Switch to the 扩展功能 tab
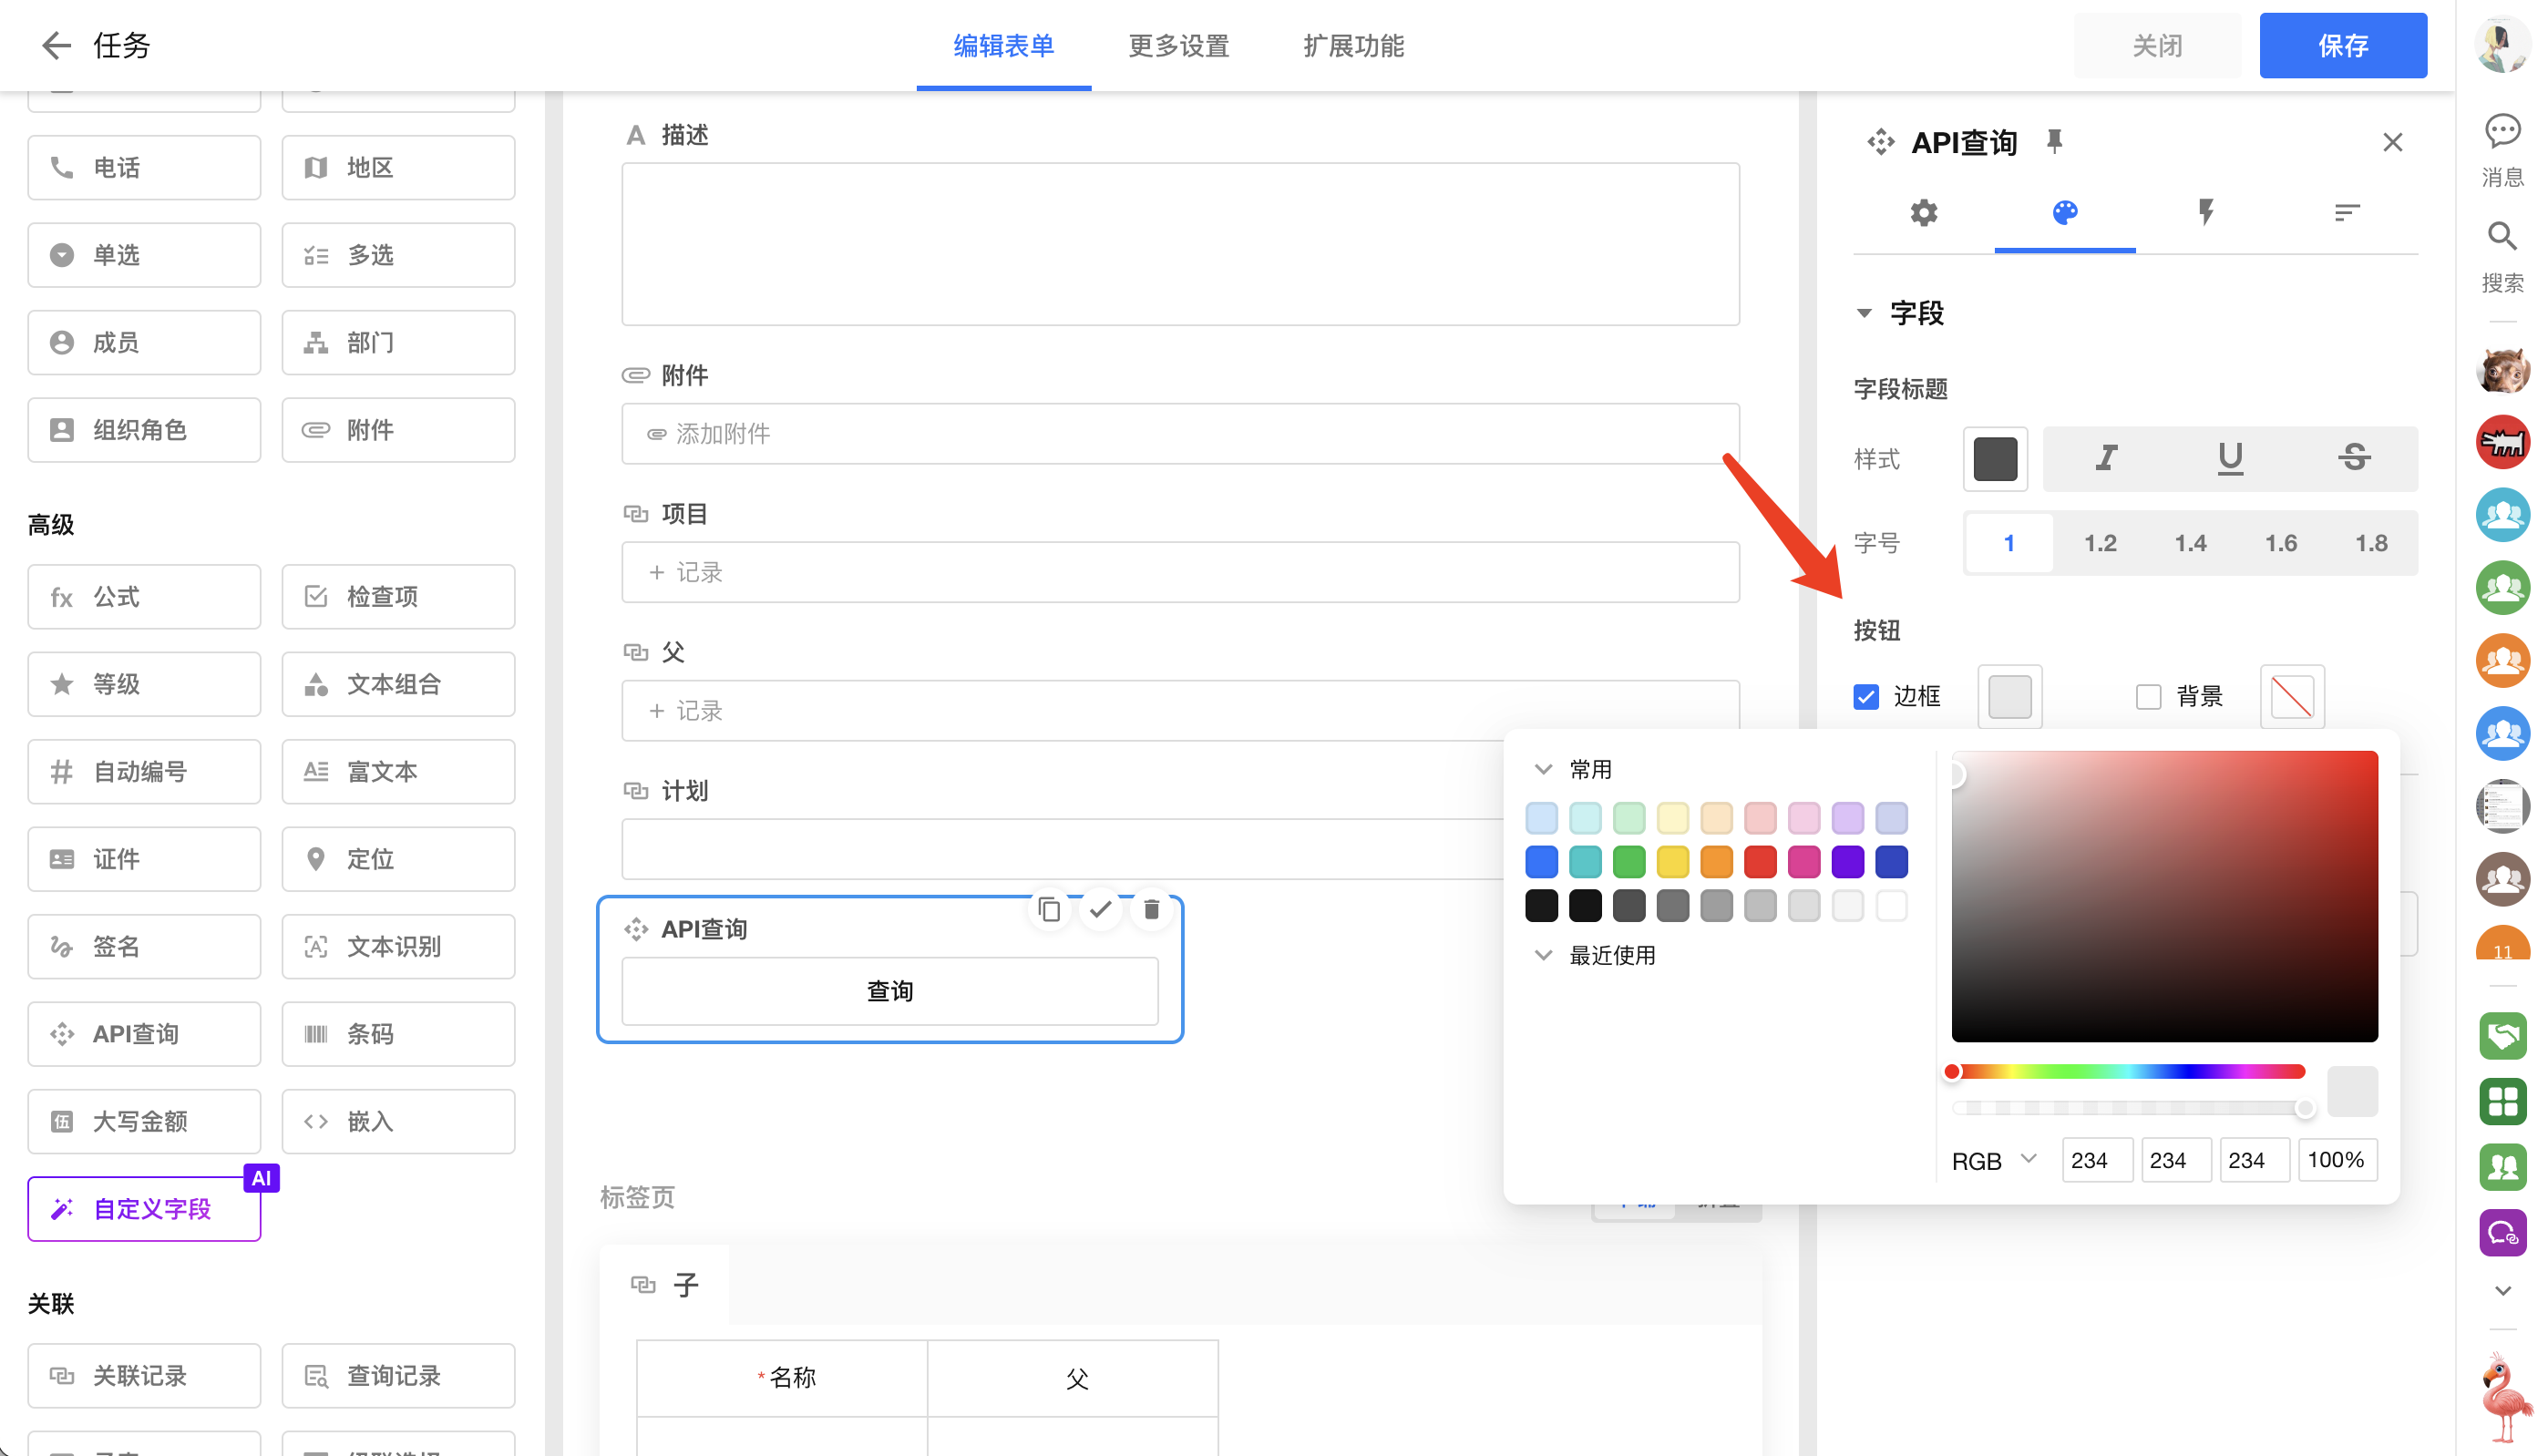The height and width of the screenshot is (1456, 2548). [x=1353, y=45]
